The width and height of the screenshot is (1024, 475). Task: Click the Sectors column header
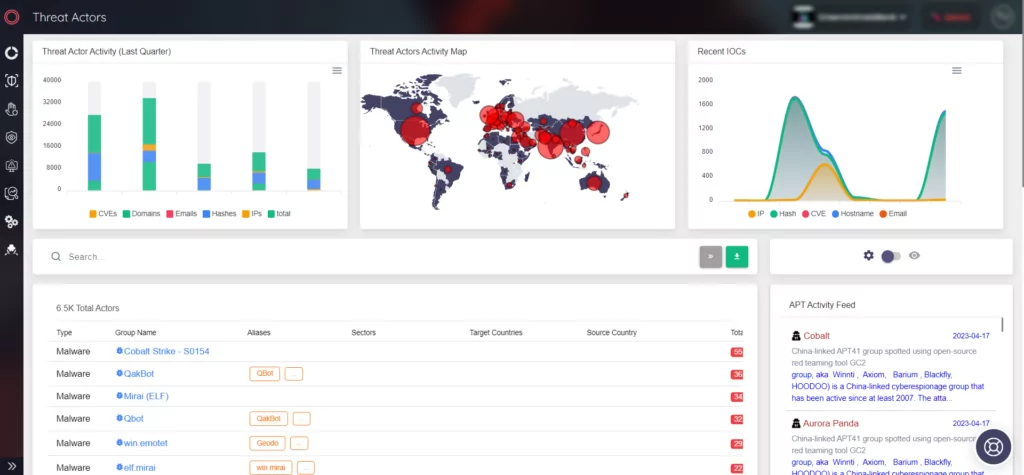(x=364, y=333)
